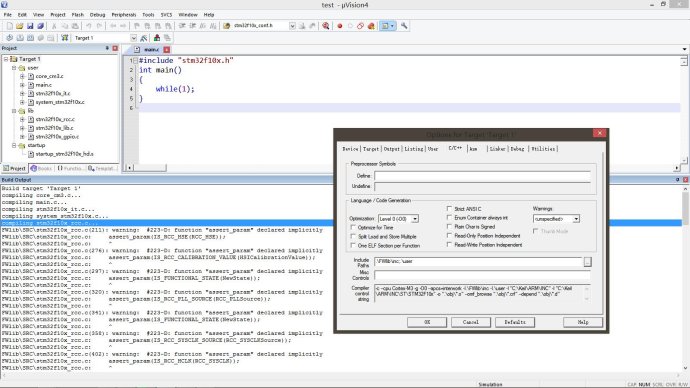The height and width of the screenshot is (388, 690).
Task: Select main.c in project tree
Action: click(x=43, y=85)
